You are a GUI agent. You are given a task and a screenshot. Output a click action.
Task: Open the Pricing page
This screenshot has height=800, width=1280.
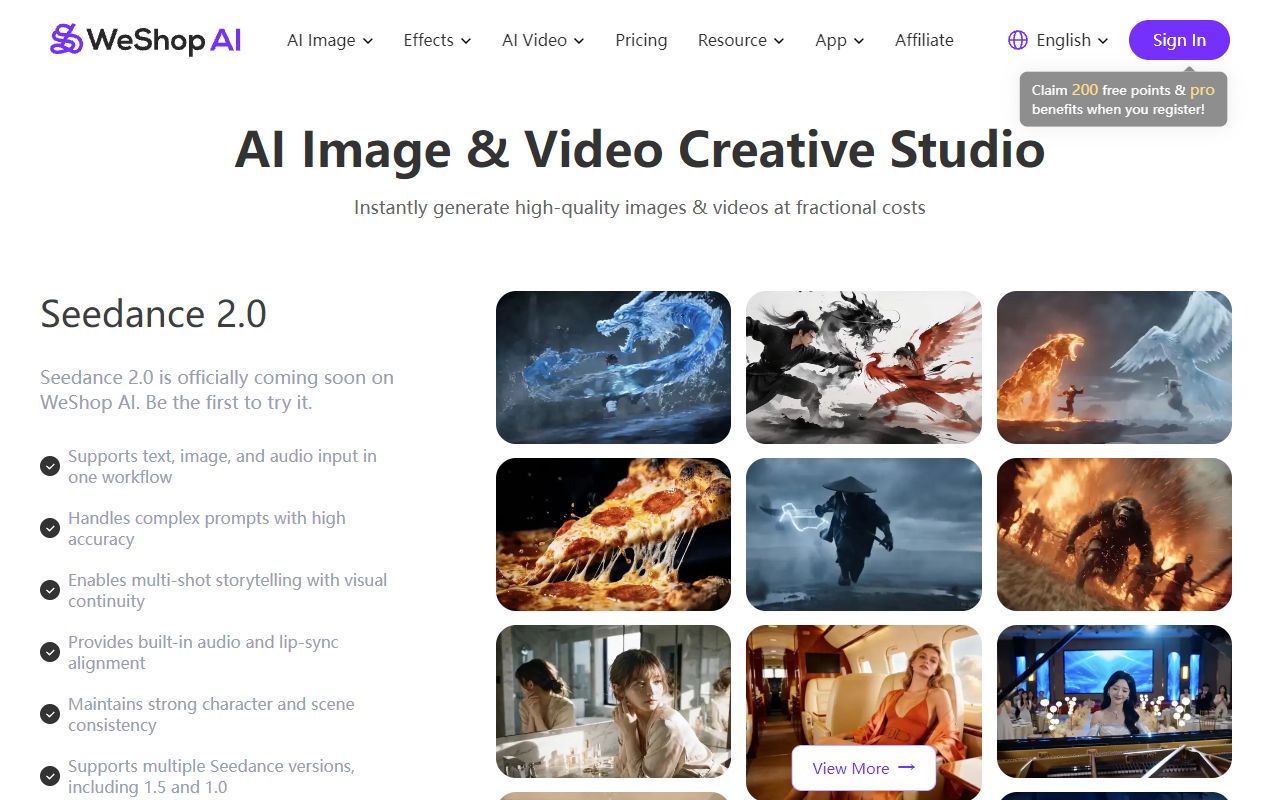point(641,40)
